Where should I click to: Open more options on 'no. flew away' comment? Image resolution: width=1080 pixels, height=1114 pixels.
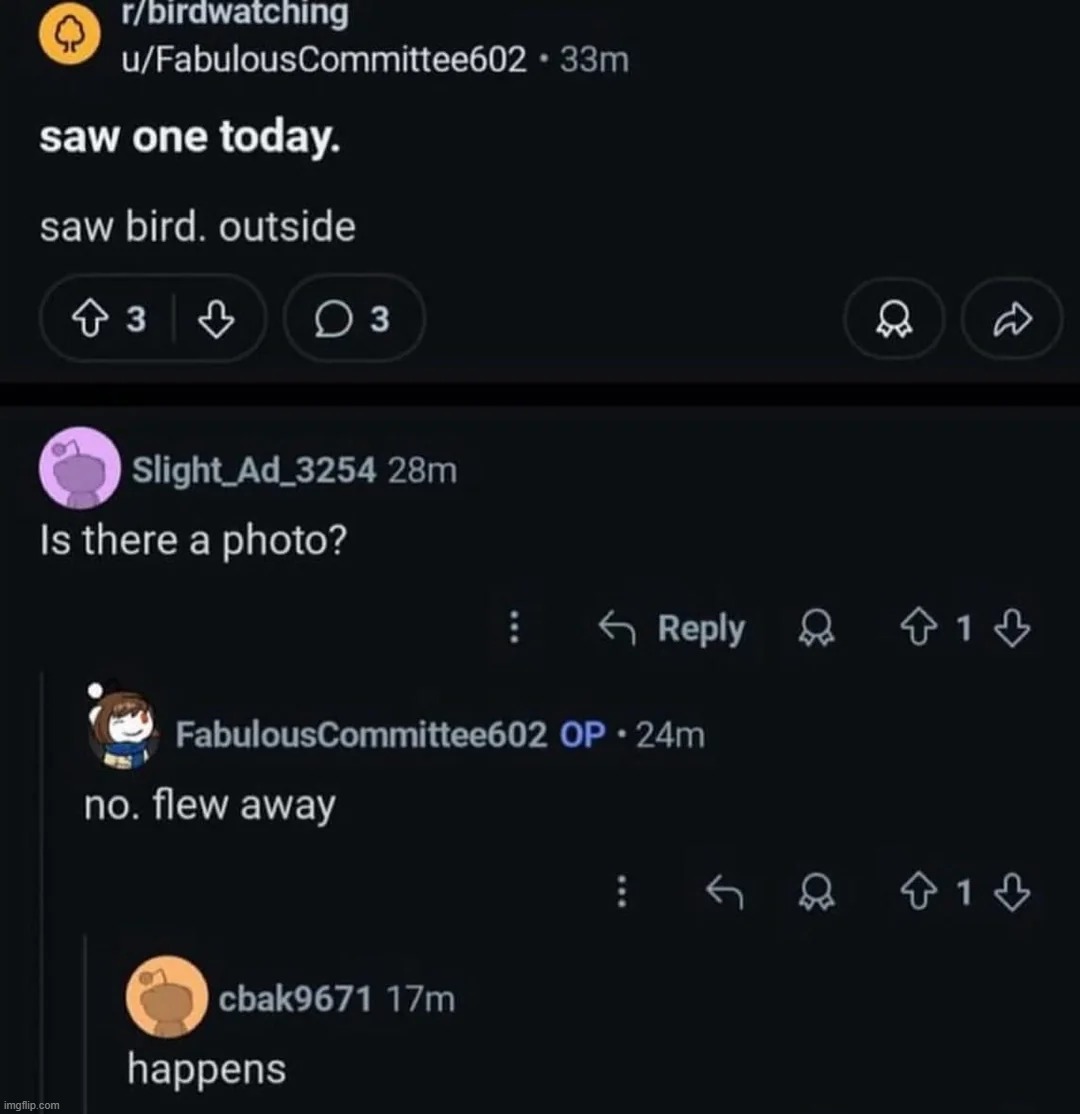pyautogui.click(x=621, y=891)
